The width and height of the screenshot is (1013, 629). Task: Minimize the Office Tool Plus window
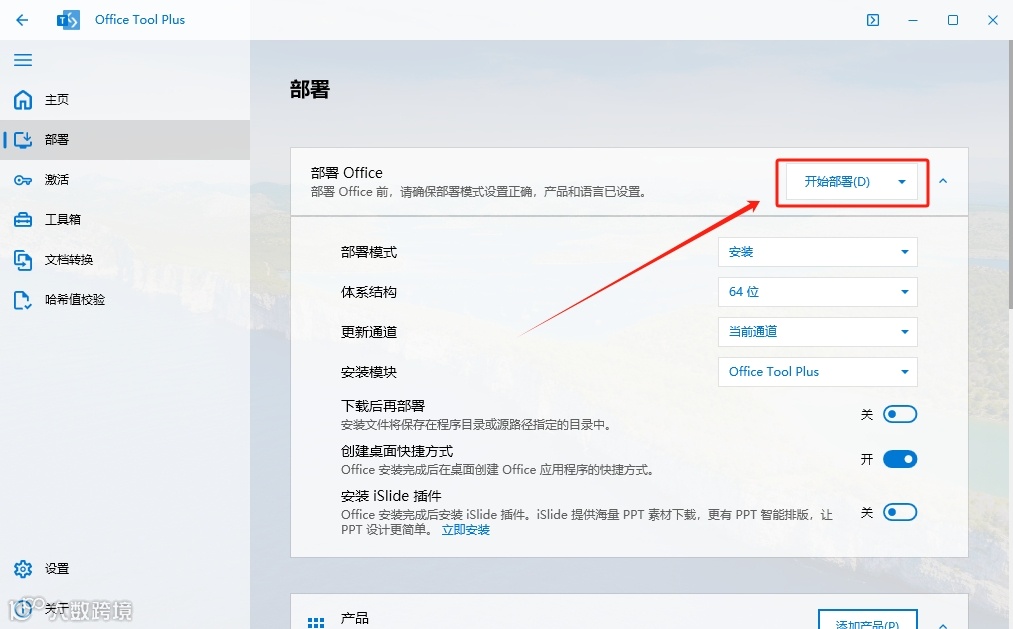[x=913, y=20]
